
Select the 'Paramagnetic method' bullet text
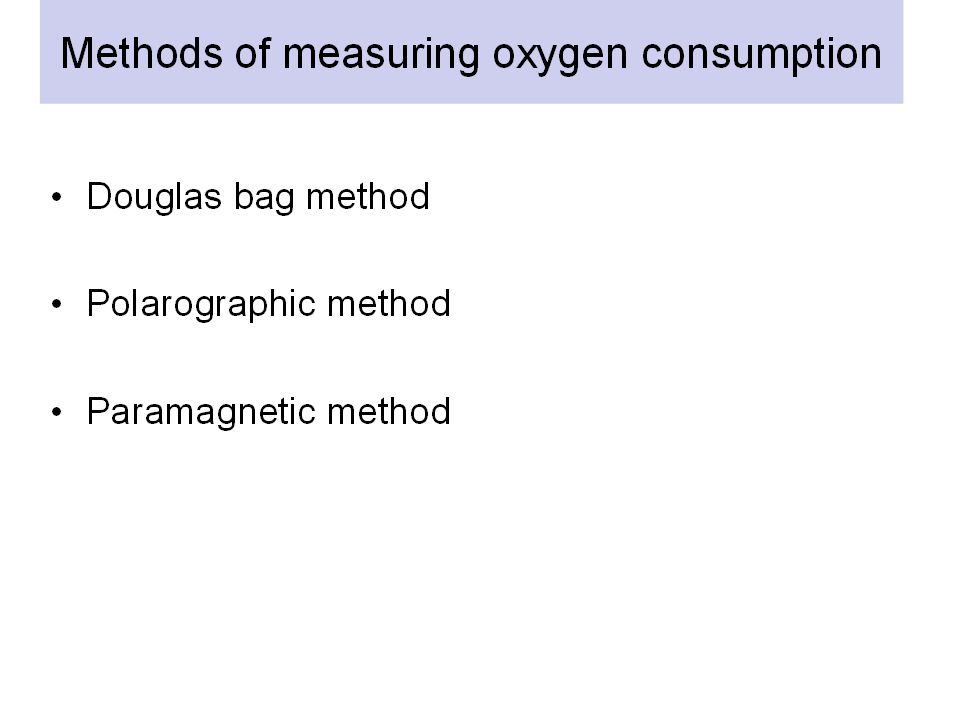point(269,411)
